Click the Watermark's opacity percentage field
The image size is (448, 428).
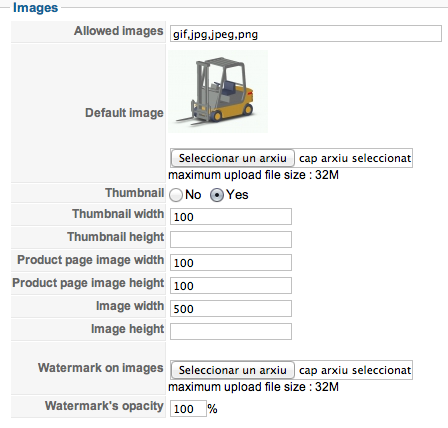click(x=188, y=408)
